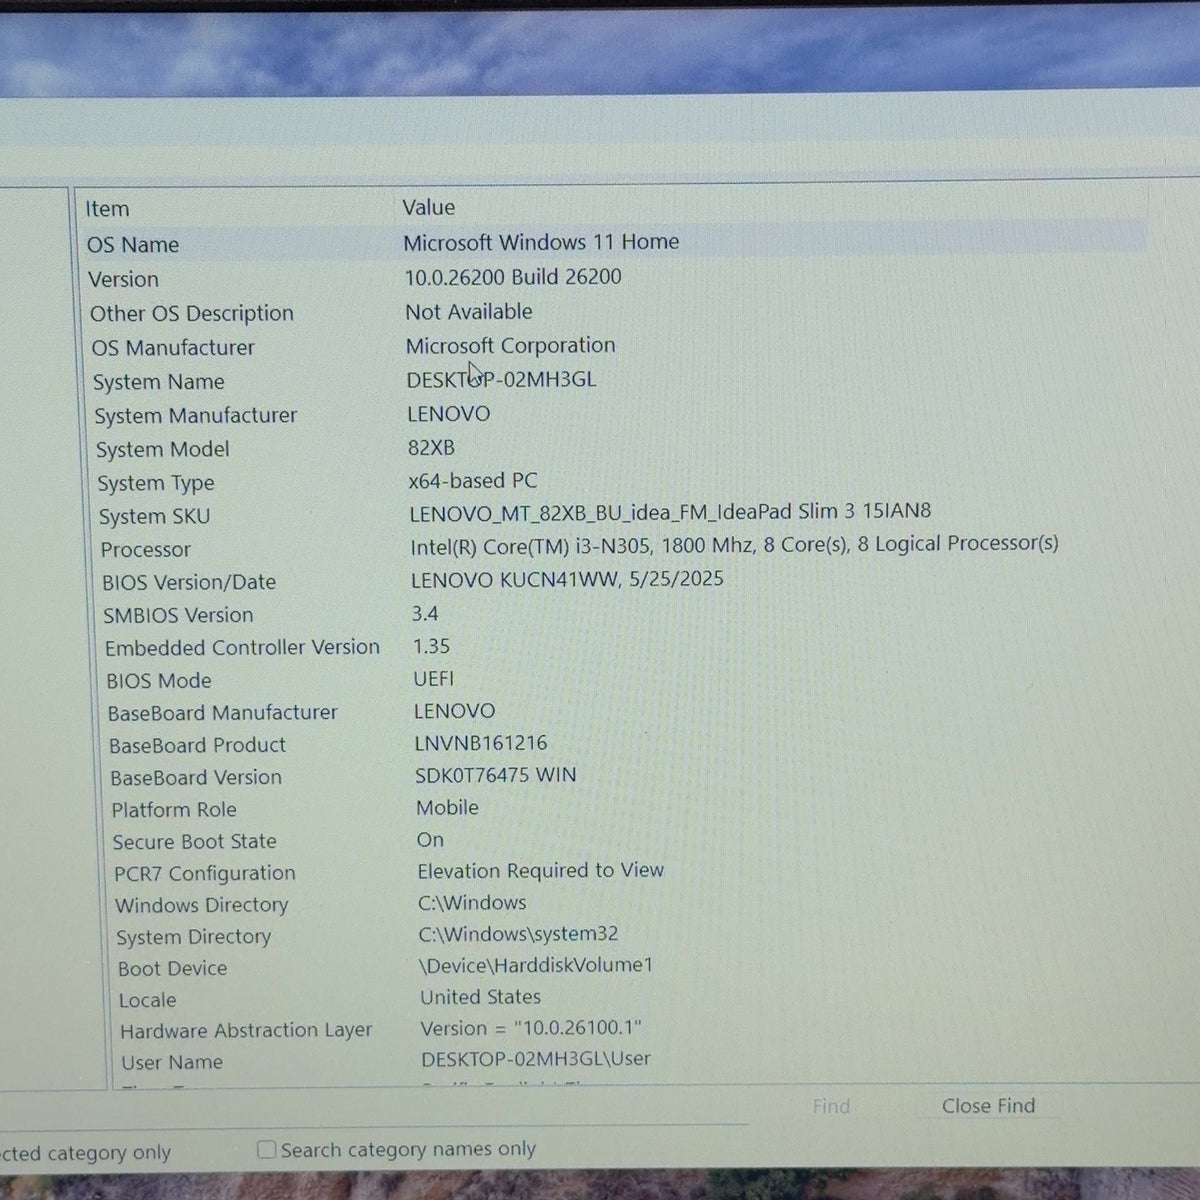This screenshot has height=1200, width=1200.
Task: Select PCR7 Configuration row
Action: pyautogui.click(x=205, y=873)
